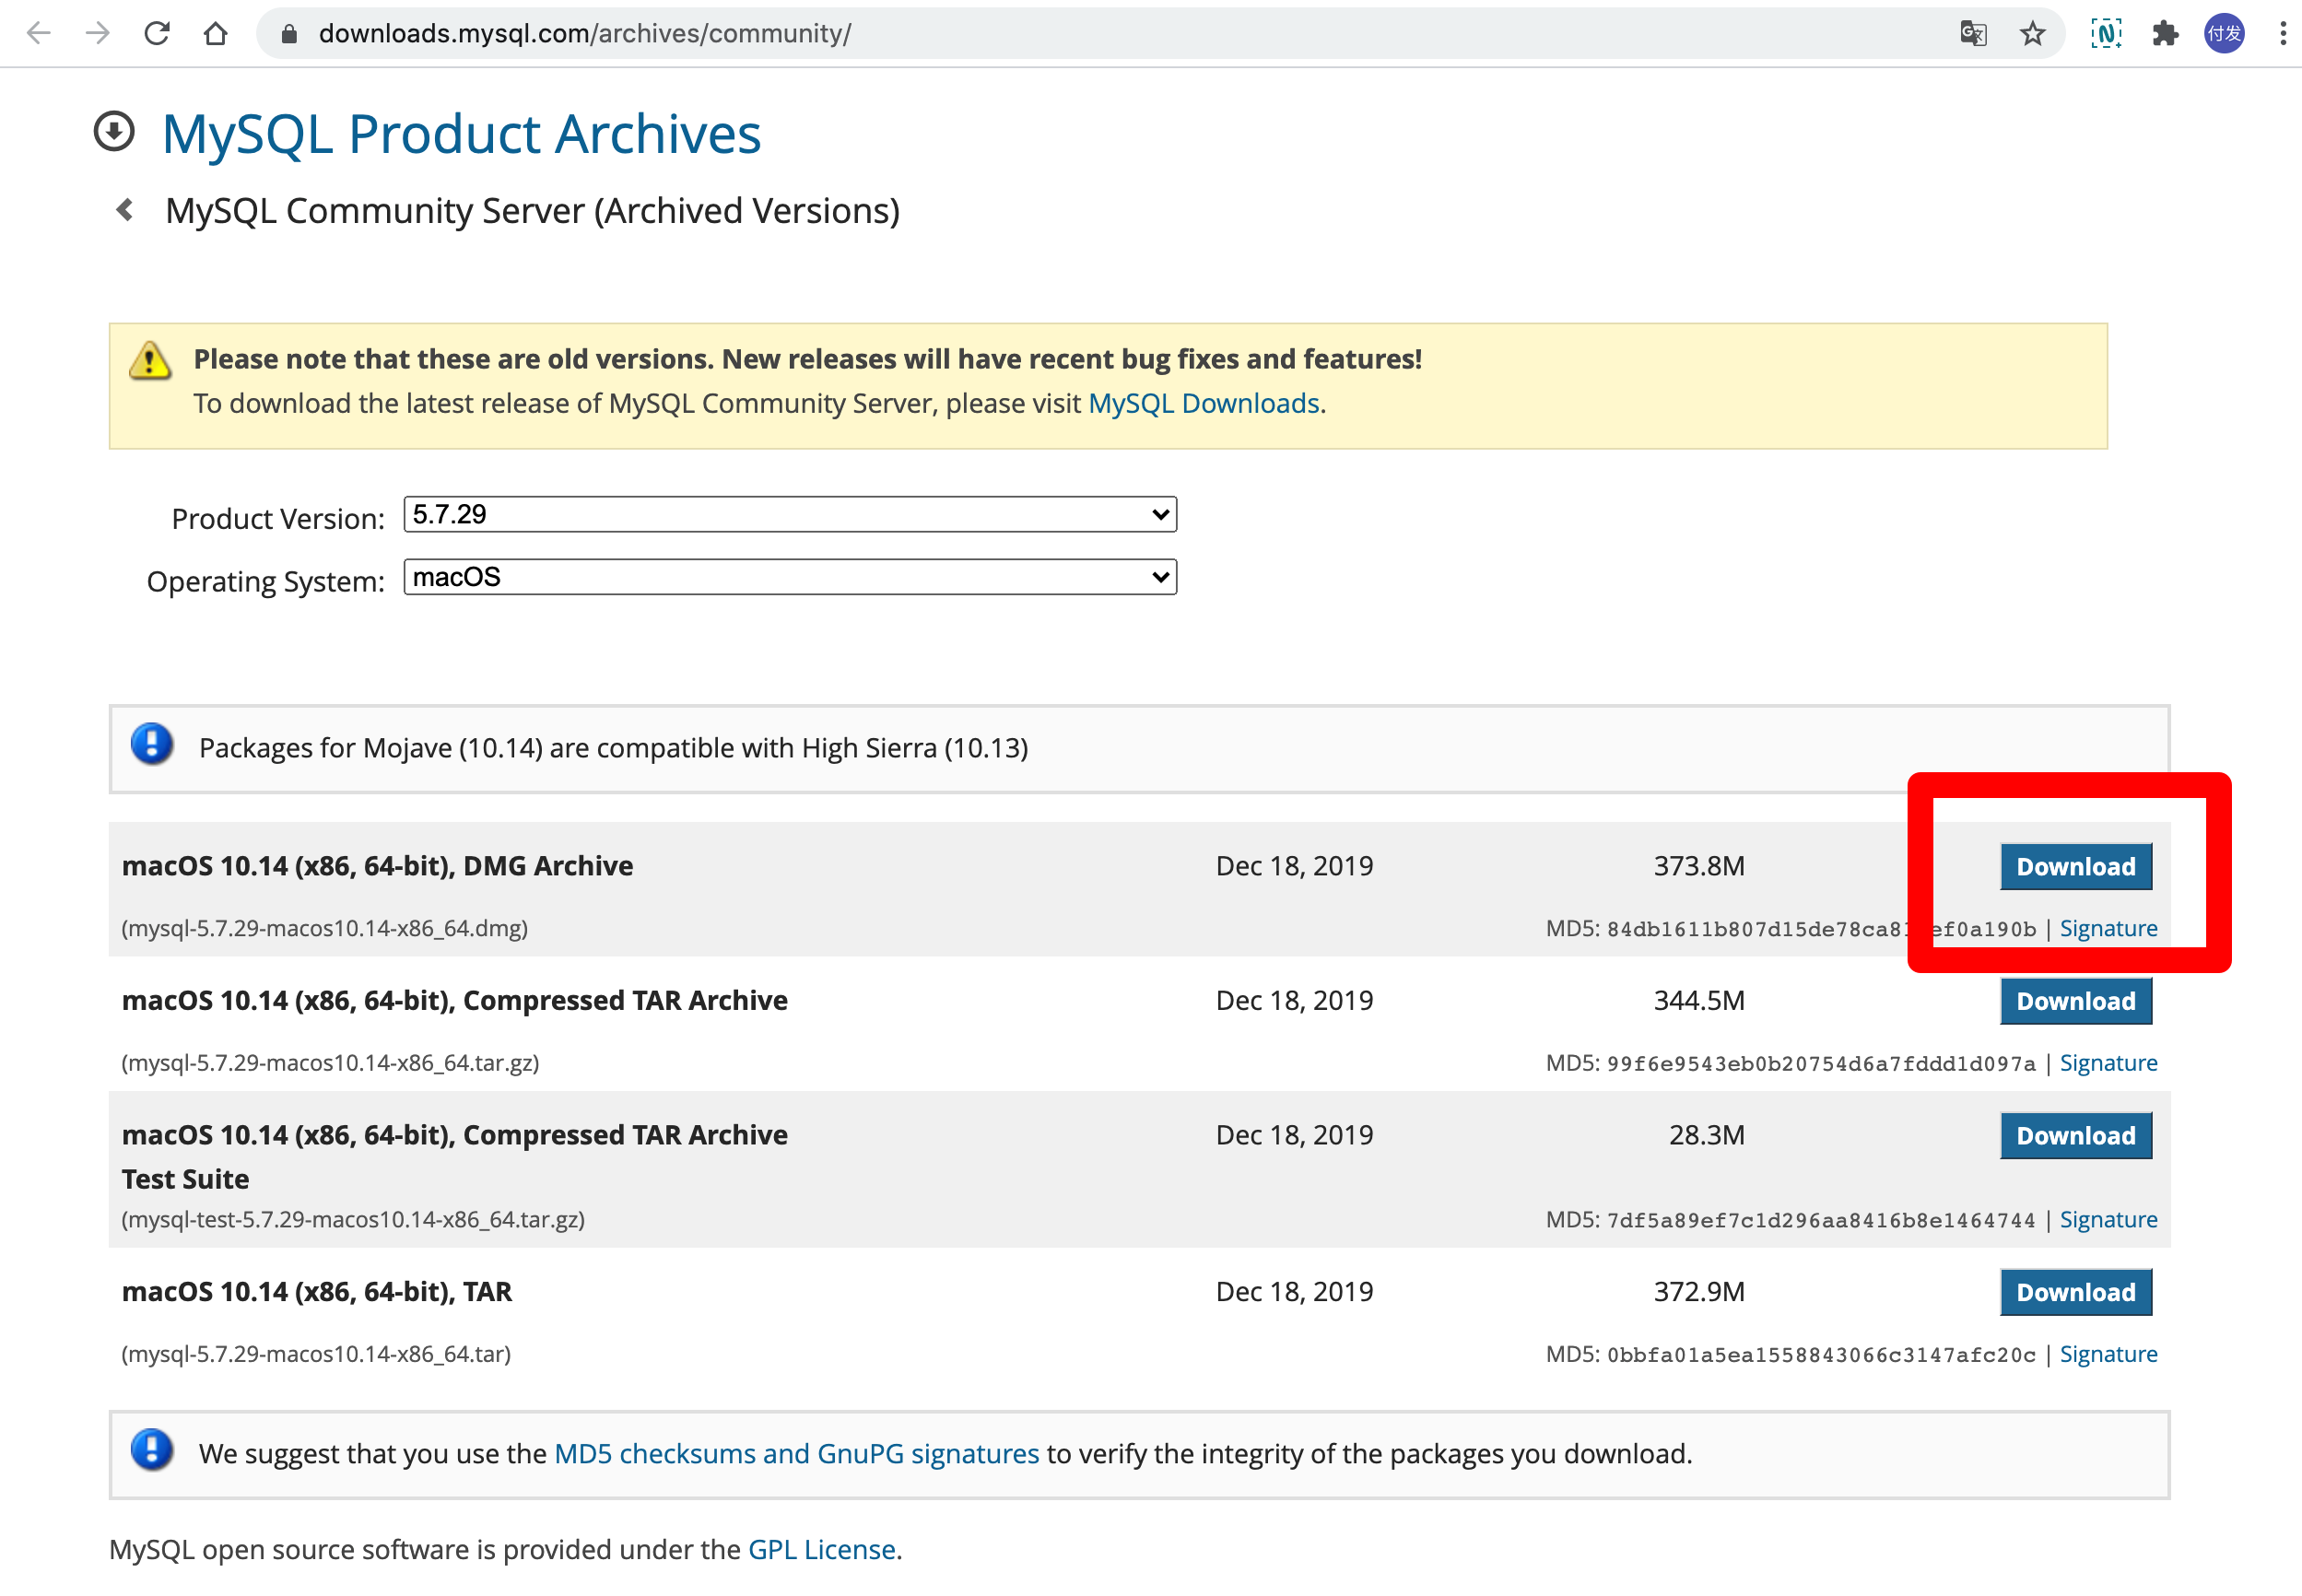Expand the Operating System dropdown
Viewport: 2302px width, 1596px height.
click(x=789, y=577)
